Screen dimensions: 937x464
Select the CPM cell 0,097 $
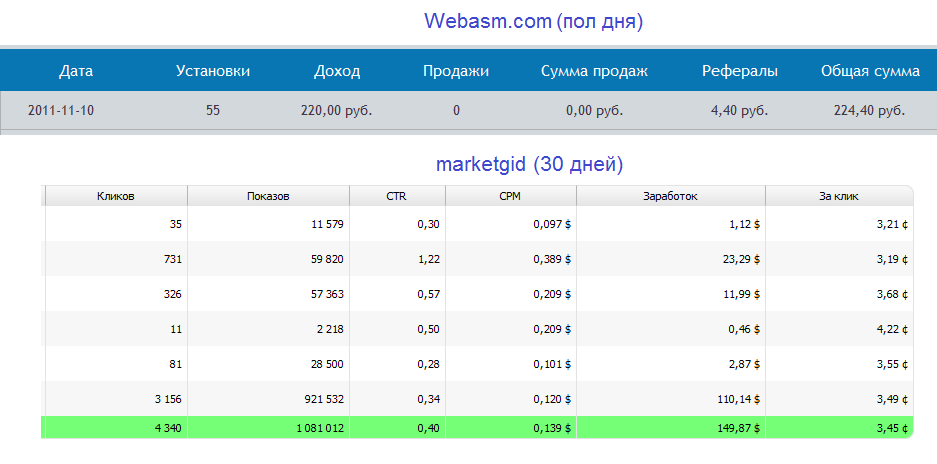point(552,224)
